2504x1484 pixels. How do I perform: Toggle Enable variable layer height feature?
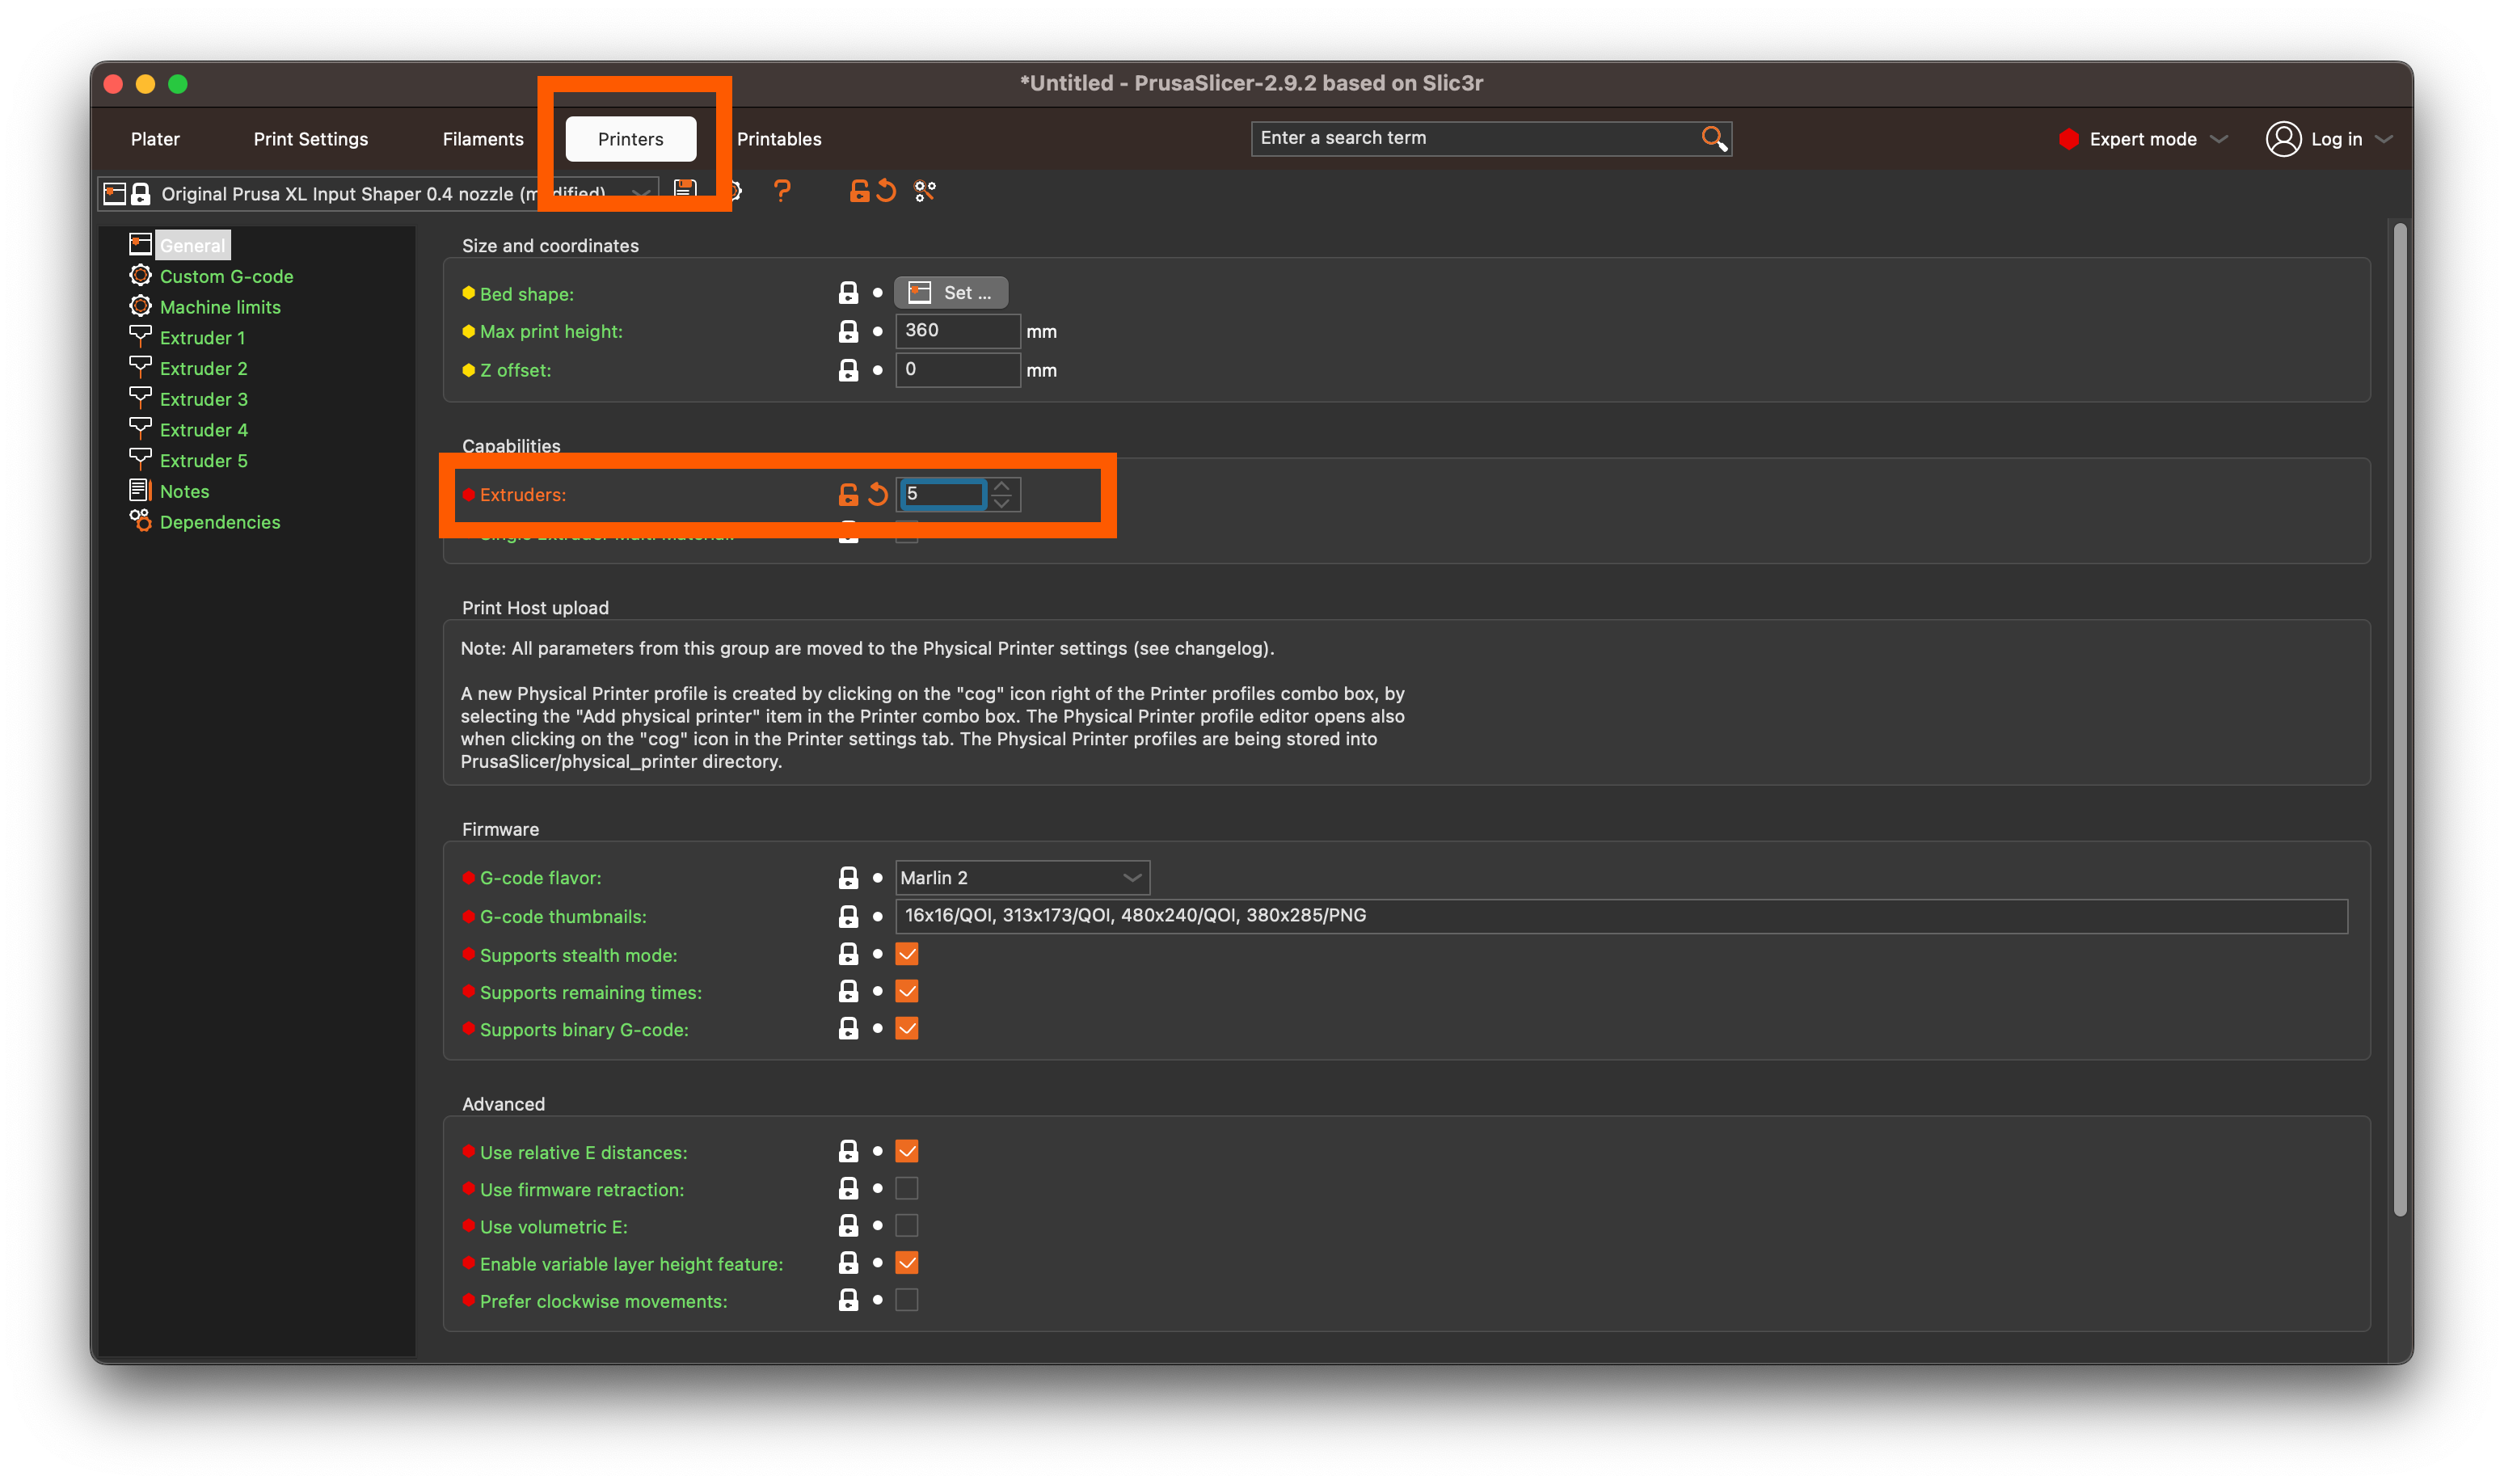pos(907,1263)
